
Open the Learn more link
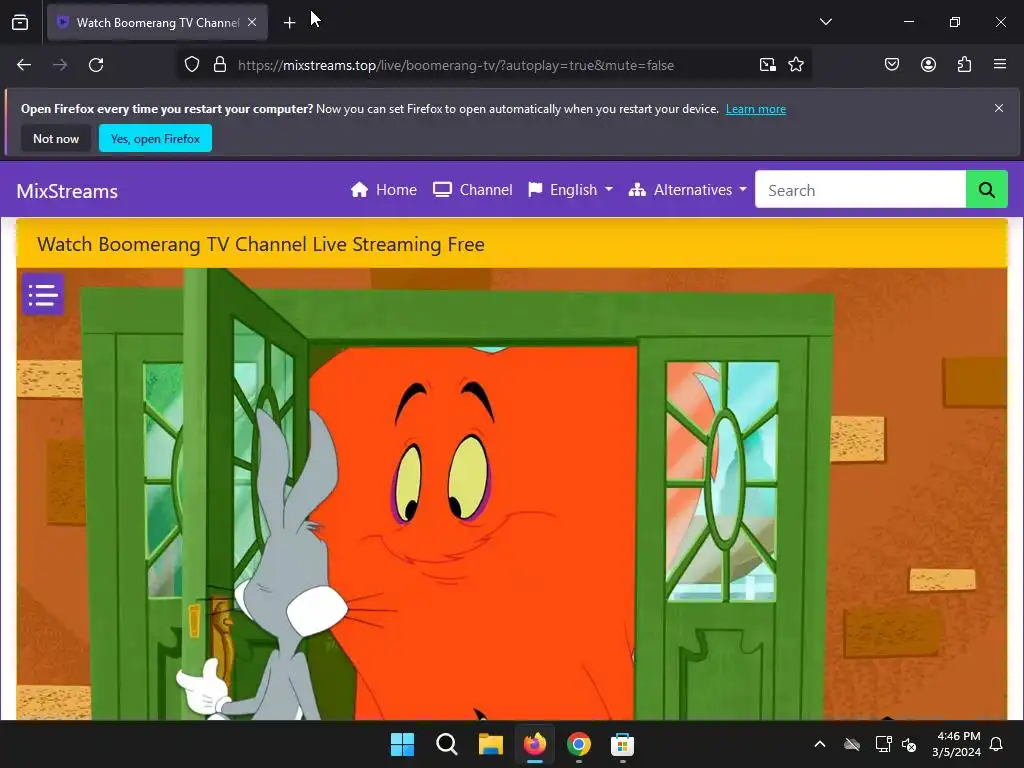756,109
